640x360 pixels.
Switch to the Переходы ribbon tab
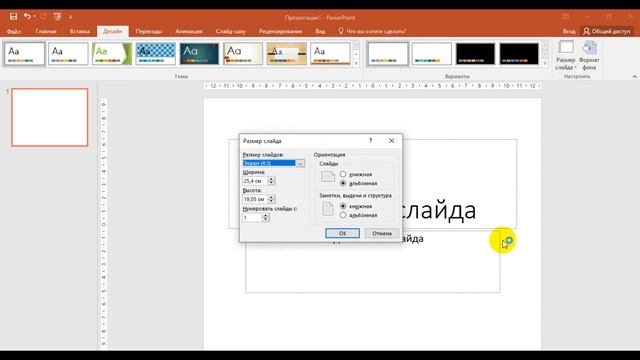click(149, 31)
